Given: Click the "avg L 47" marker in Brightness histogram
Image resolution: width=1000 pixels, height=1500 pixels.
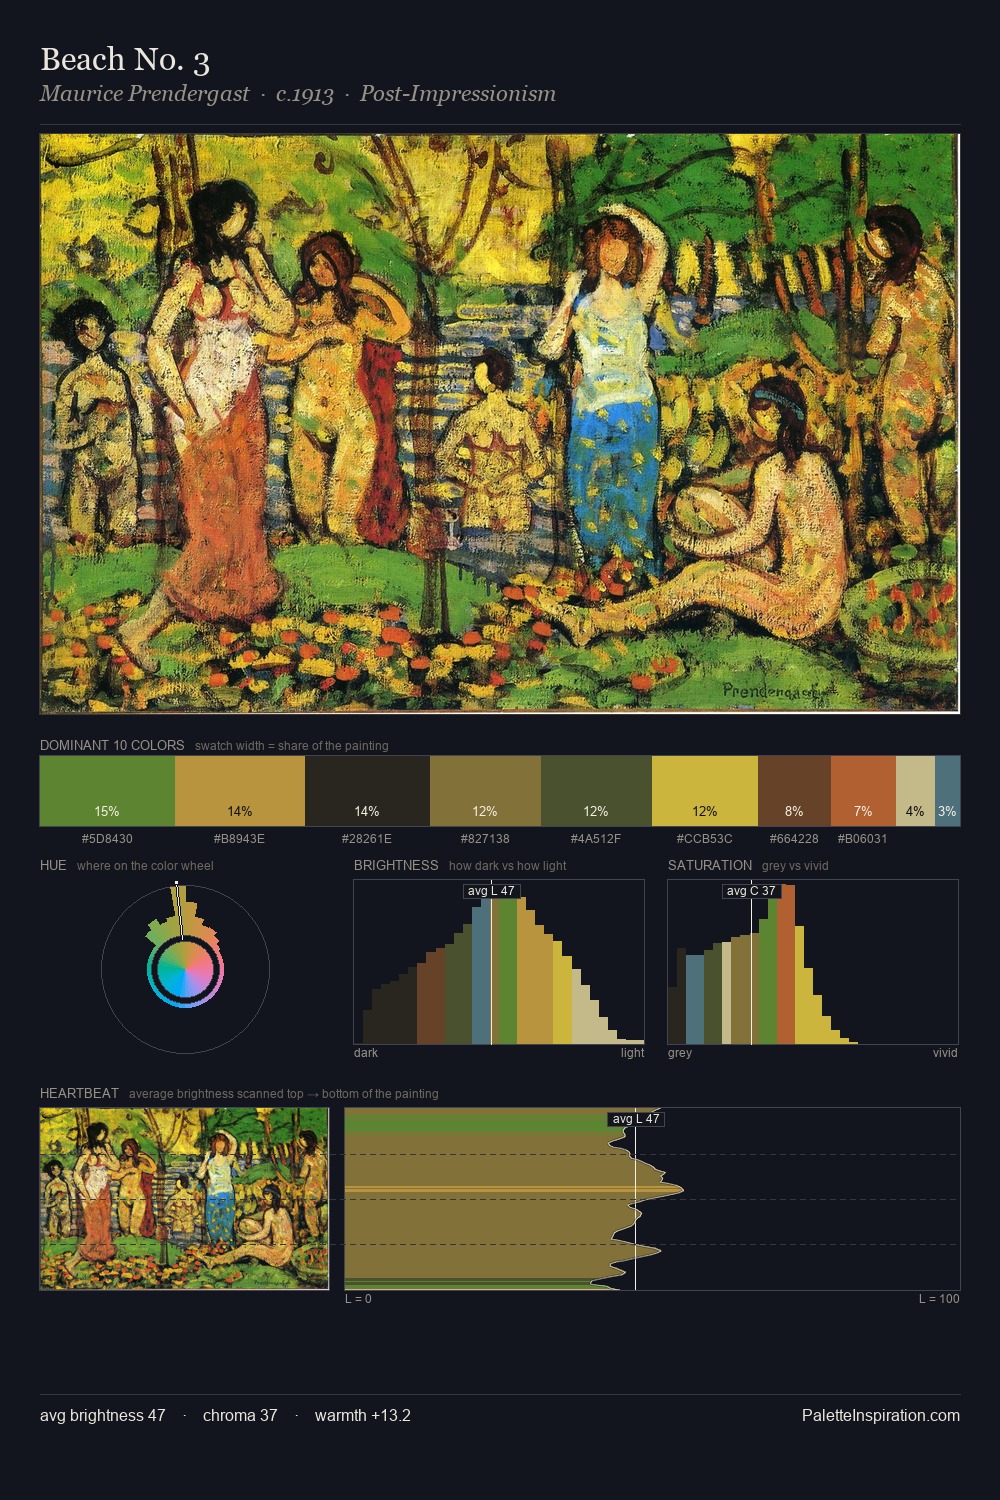Looking at the screenshot, I should 491,891.
